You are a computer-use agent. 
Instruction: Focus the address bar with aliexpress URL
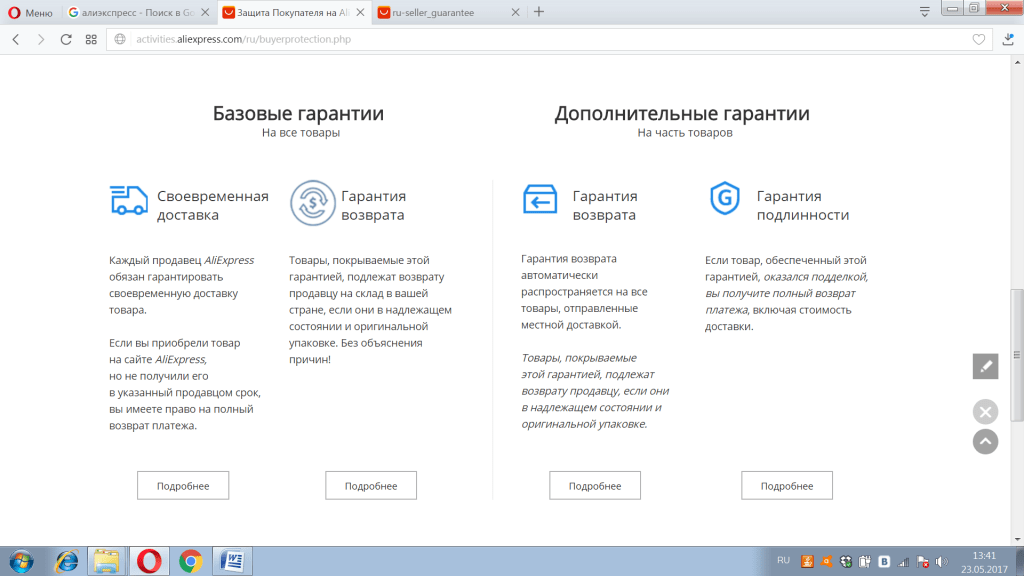coord(549,39)
